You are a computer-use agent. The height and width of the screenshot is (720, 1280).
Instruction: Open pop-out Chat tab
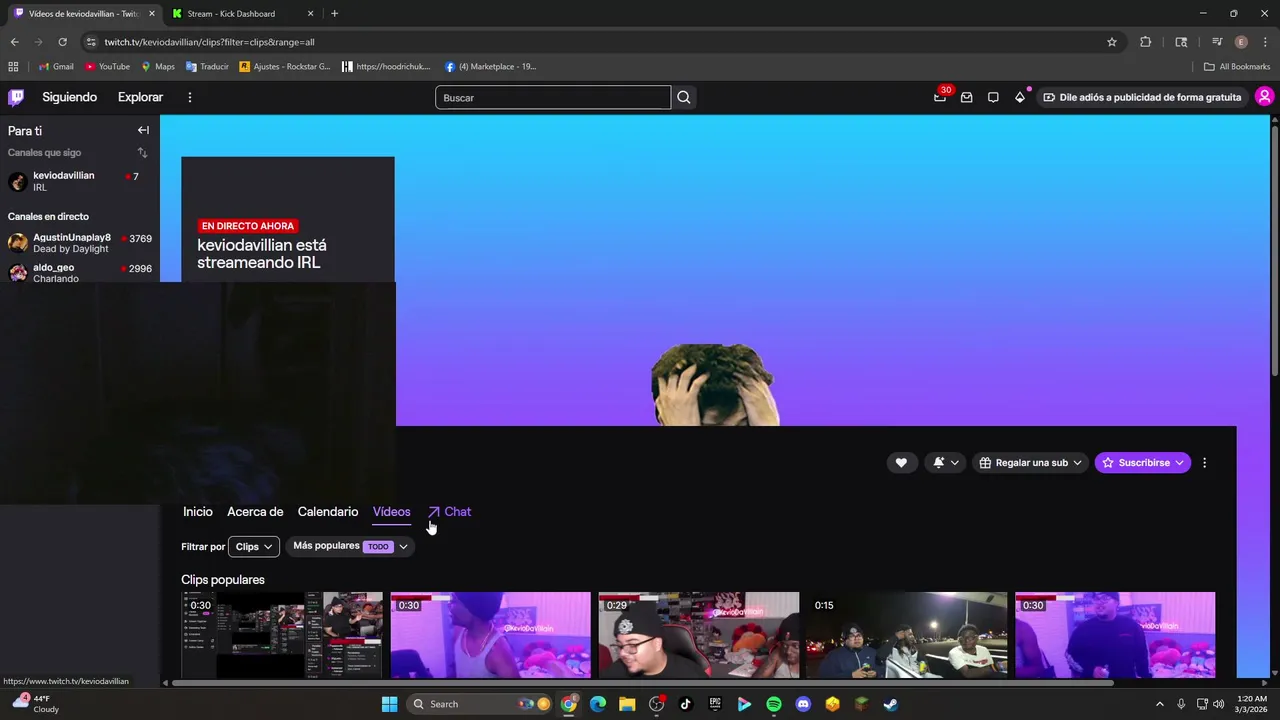pyautogui.click(x=449, y=512)
